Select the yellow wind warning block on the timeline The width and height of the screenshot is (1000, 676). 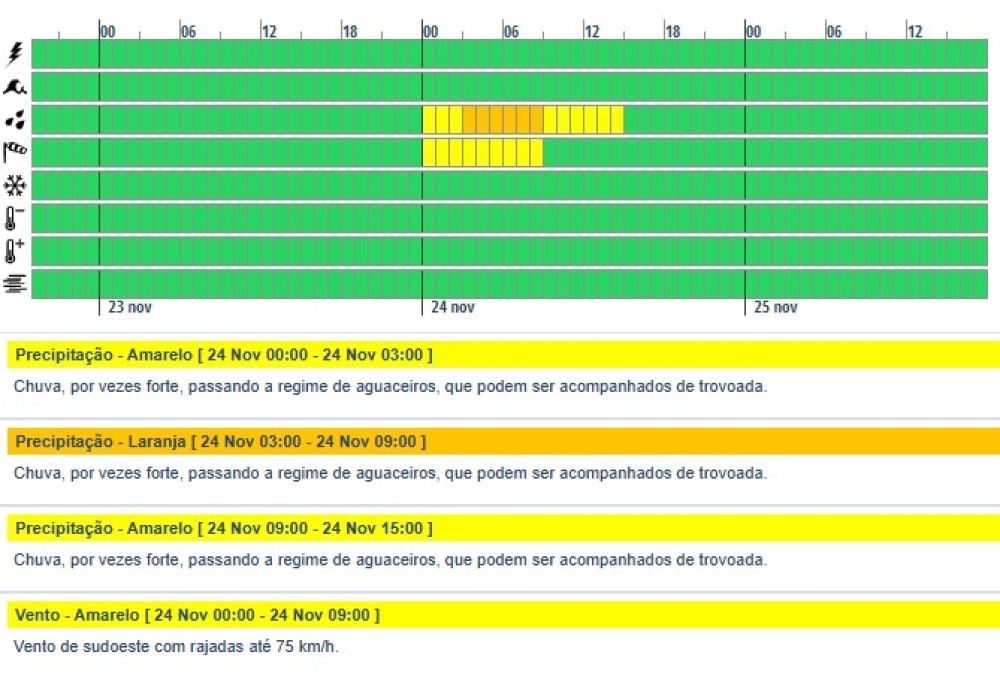(x=483, y=153)
